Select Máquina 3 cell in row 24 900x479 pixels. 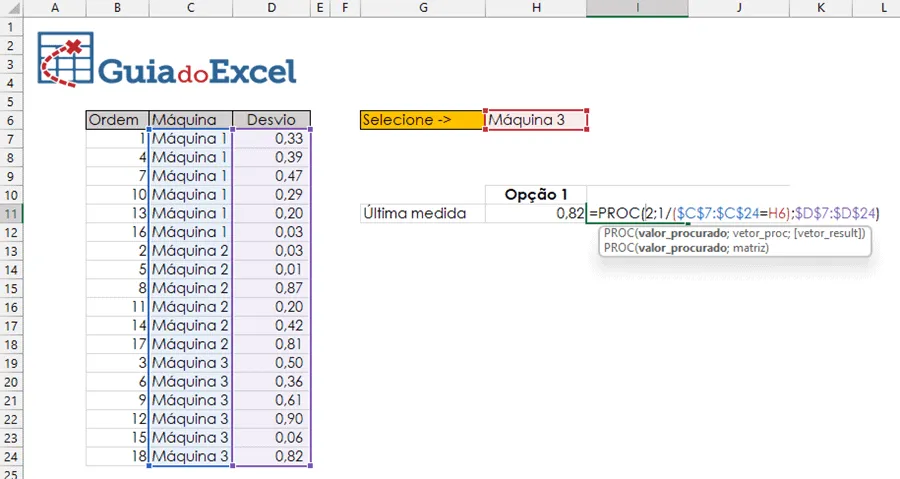coord(191,456)
